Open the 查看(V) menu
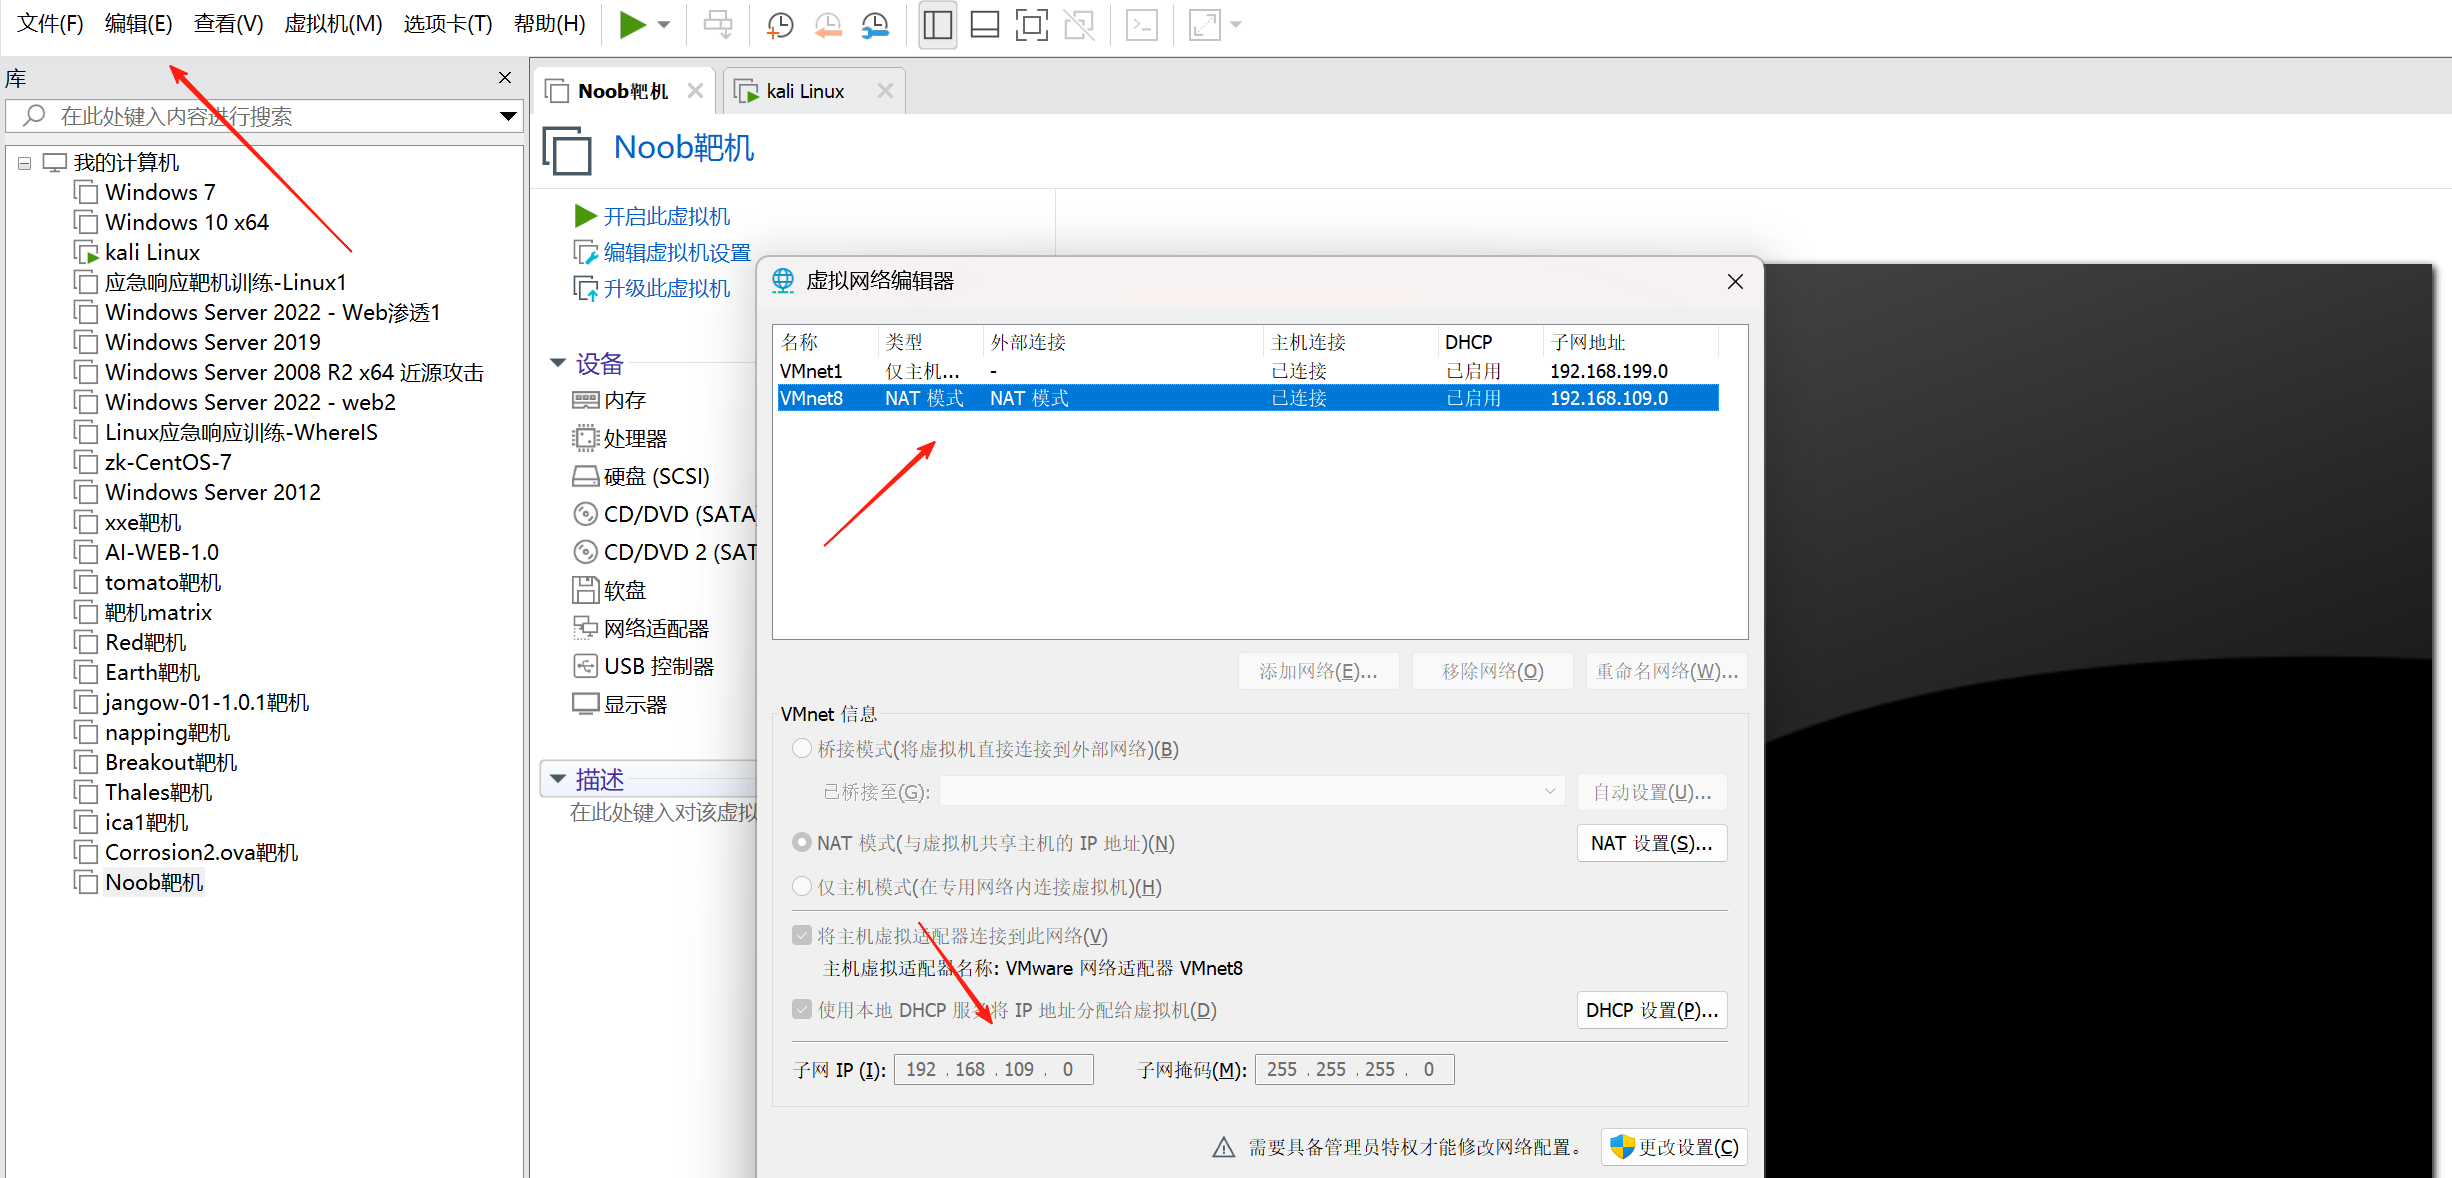Image resolution: width=2452 pixels, height=1178 pixels. tap(228, 24)
